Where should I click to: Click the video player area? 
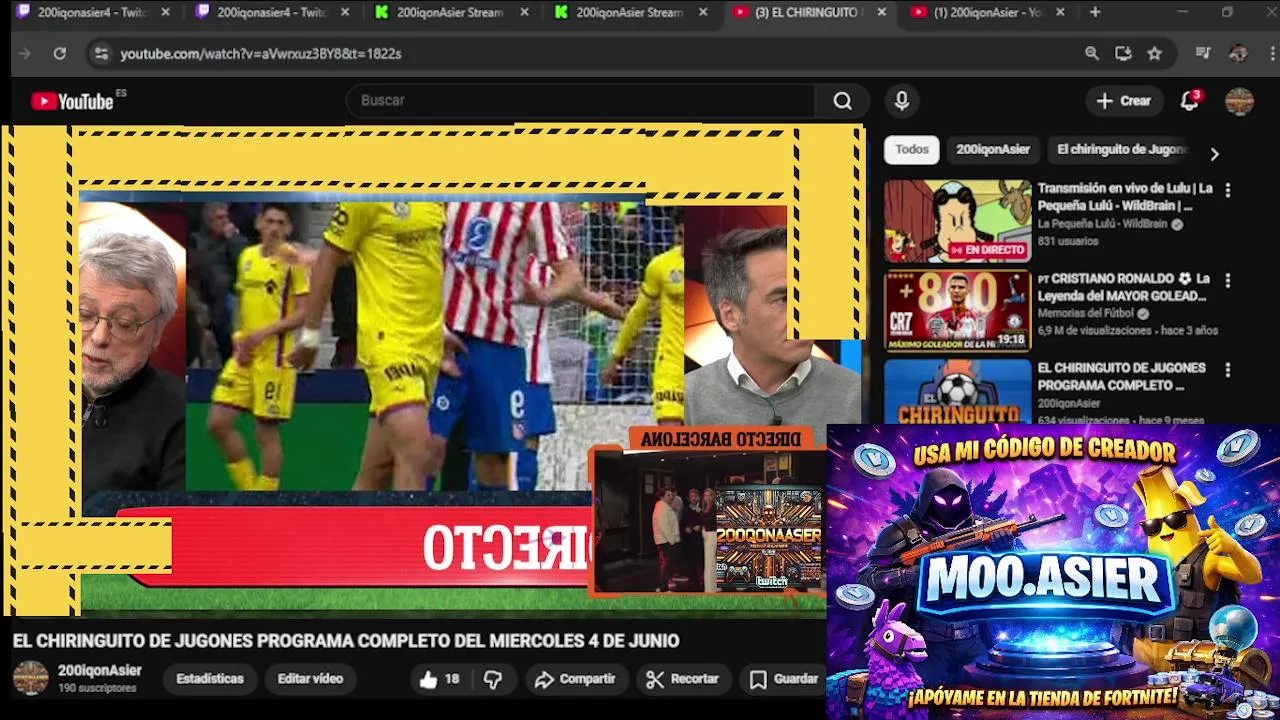pos(432,370)
